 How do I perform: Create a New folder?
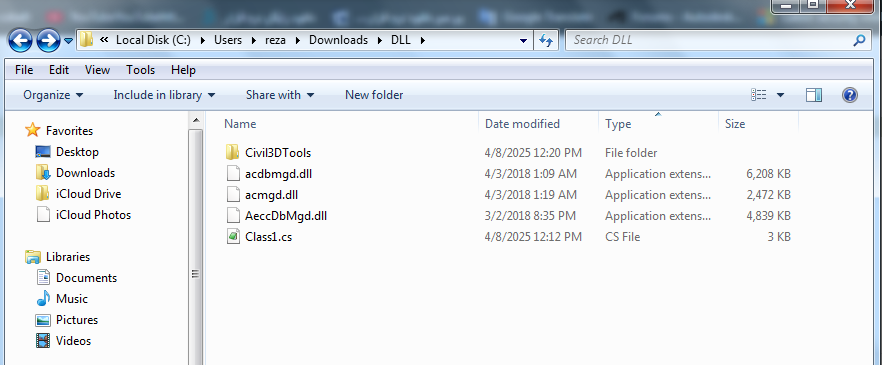(x=374, y=95)
